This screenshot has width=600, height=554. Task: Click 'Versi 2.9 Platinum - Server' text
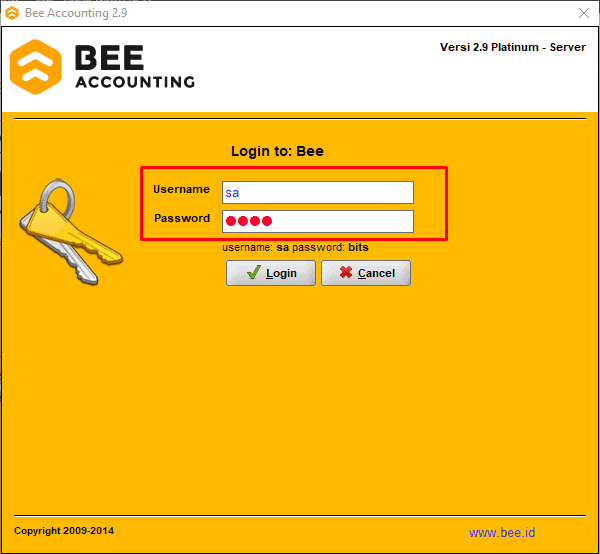513,47
